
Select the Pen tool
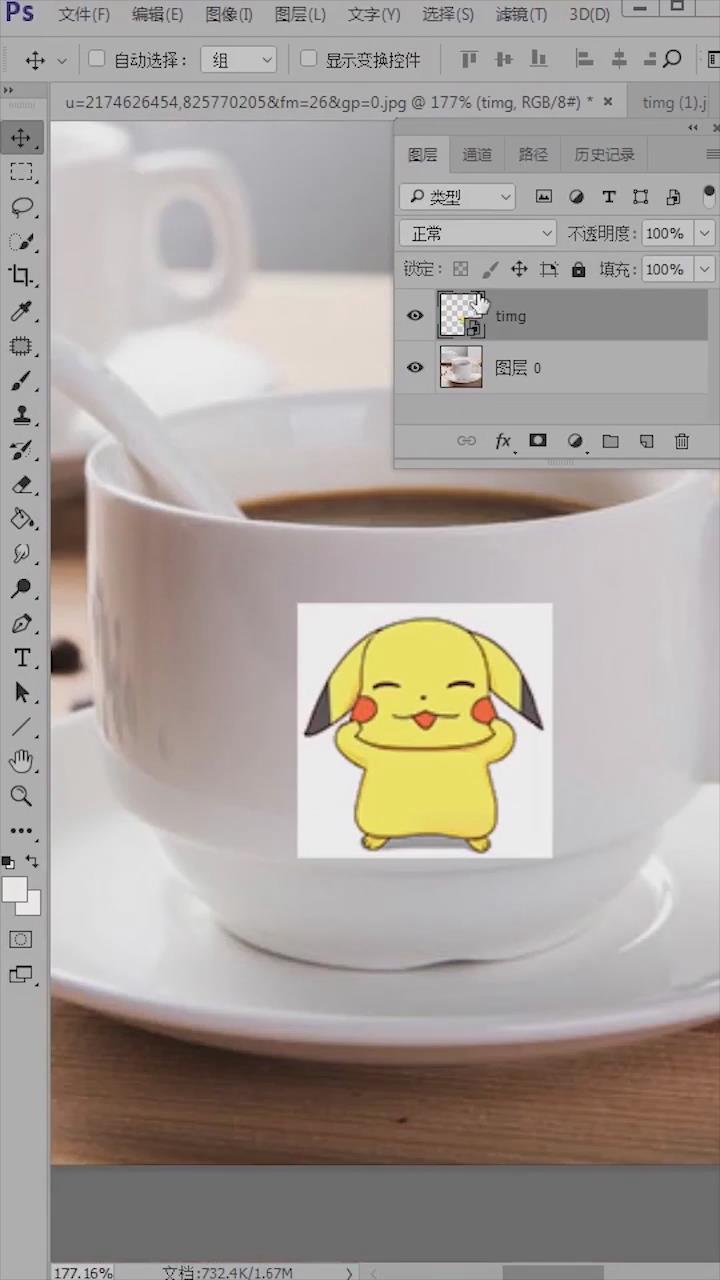(21, 624)
